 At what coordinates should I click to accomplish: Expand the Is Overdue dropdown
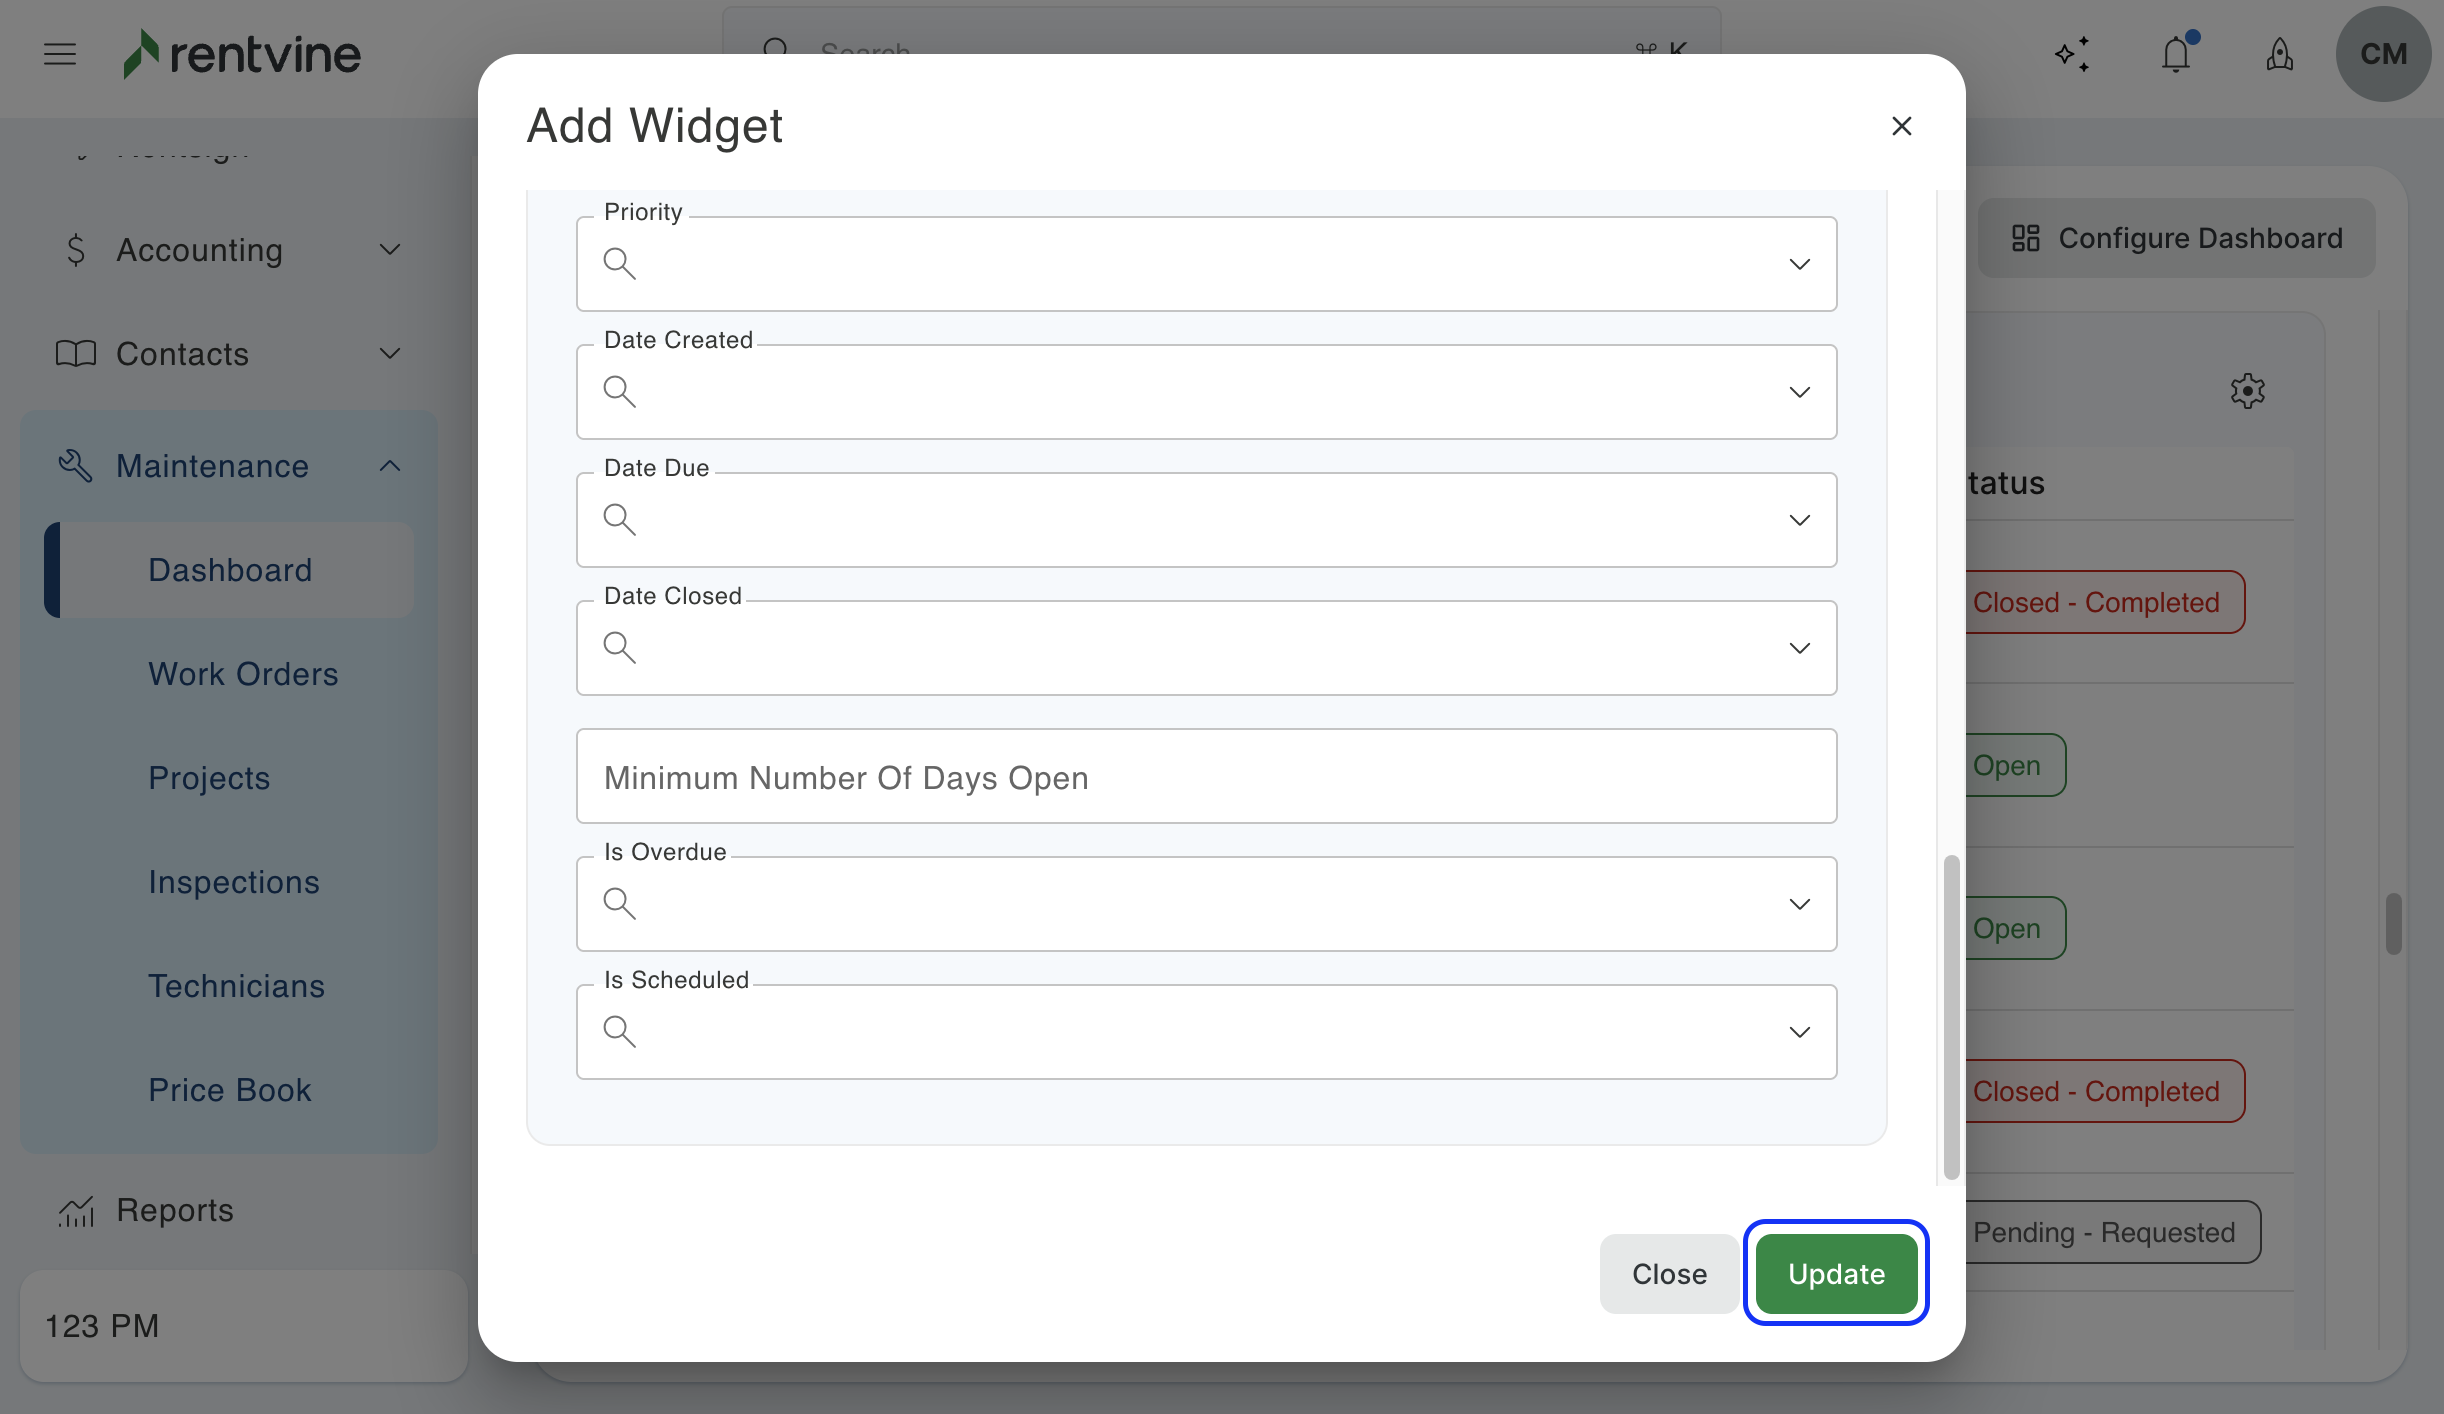tap(1205, 904)
